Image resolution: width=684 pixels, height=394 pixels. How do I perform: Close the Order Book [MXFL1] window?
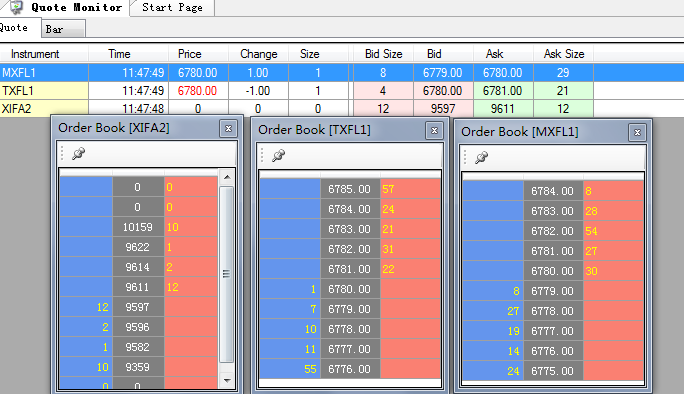point(637,132)
